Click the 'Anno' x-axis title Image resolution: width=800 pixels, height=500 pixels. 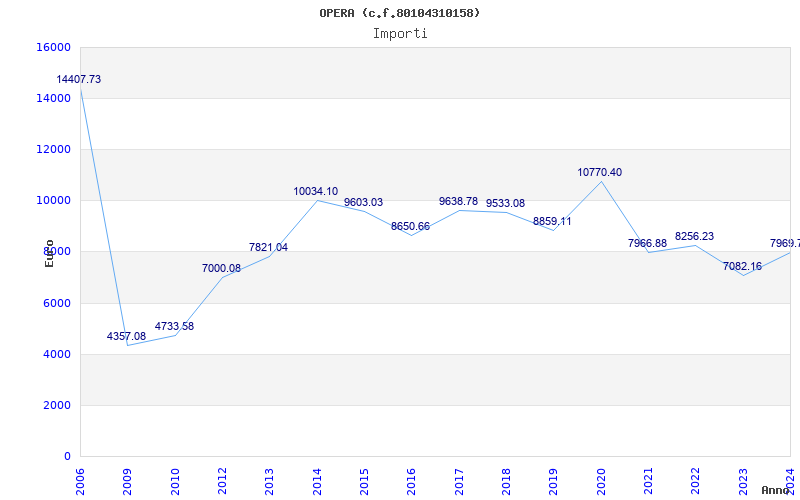tap(776, 490)
